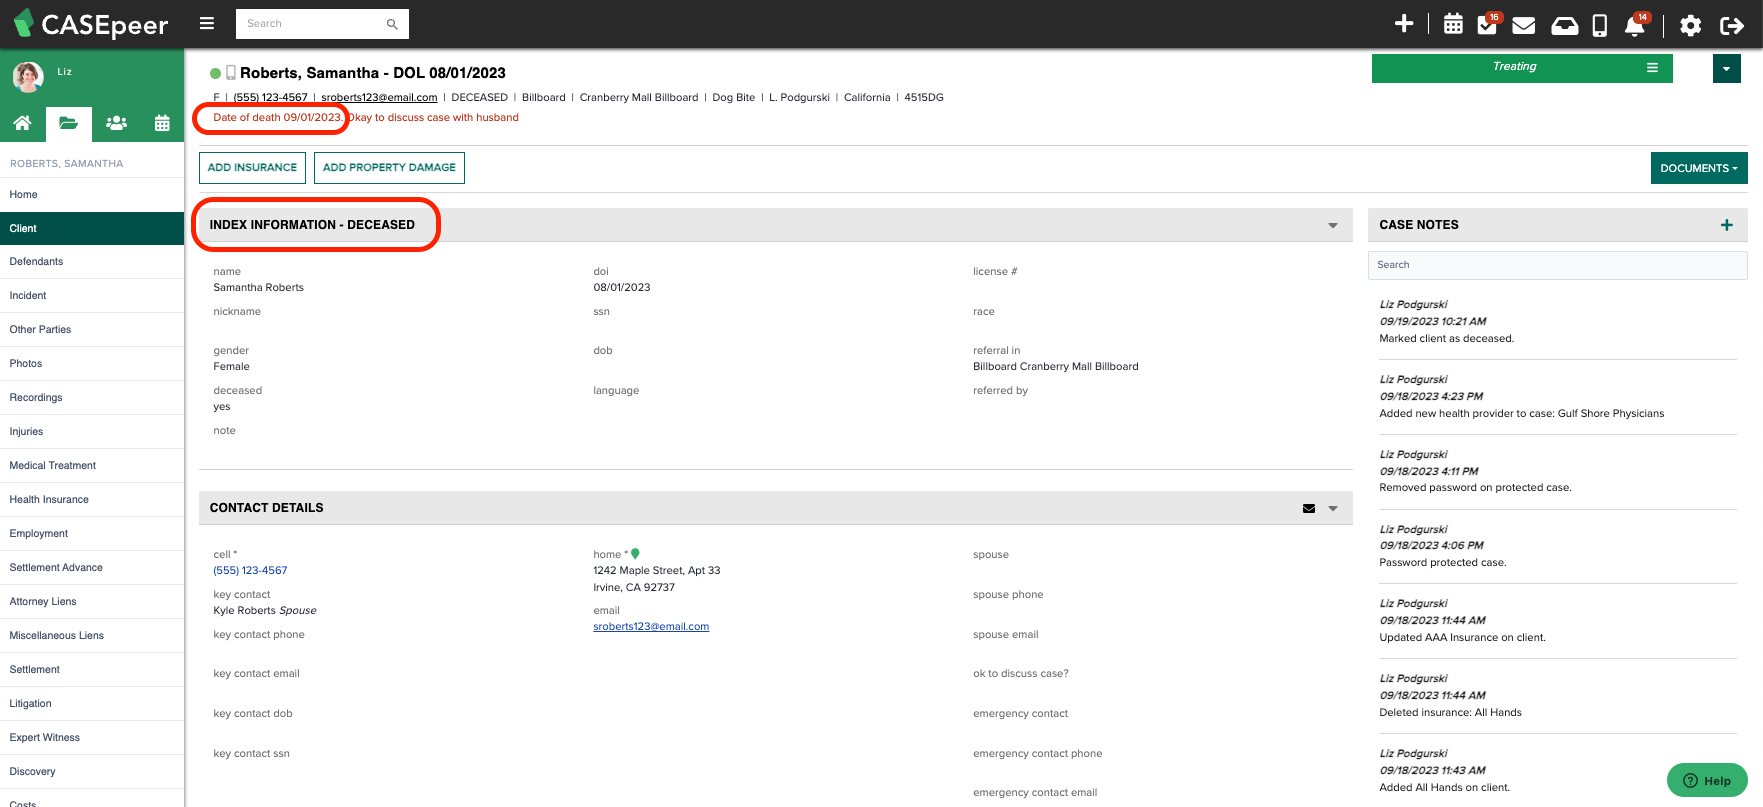Open the mobile phone icon in top bar
Screen dimensions: 1763x807
[x=1600, y=25]
